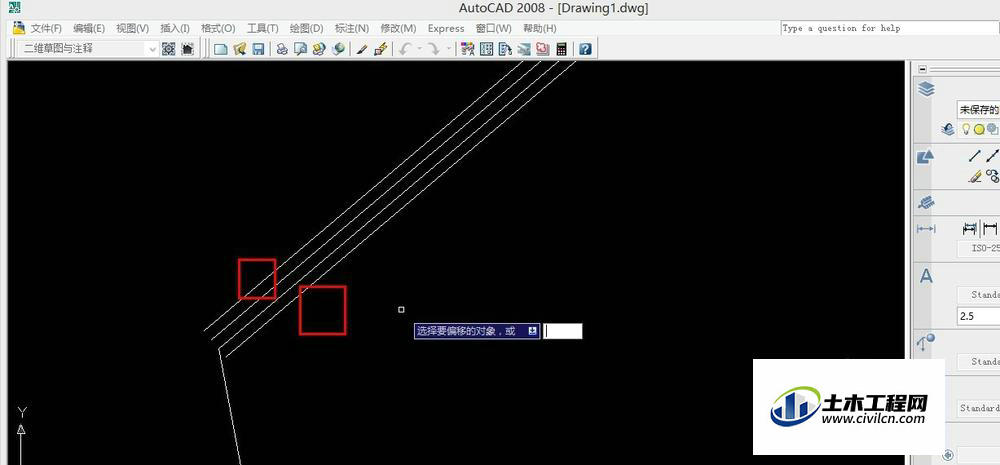The image size is (1000, 465).
Task: Click the Undo arrow
Action: 405,48
